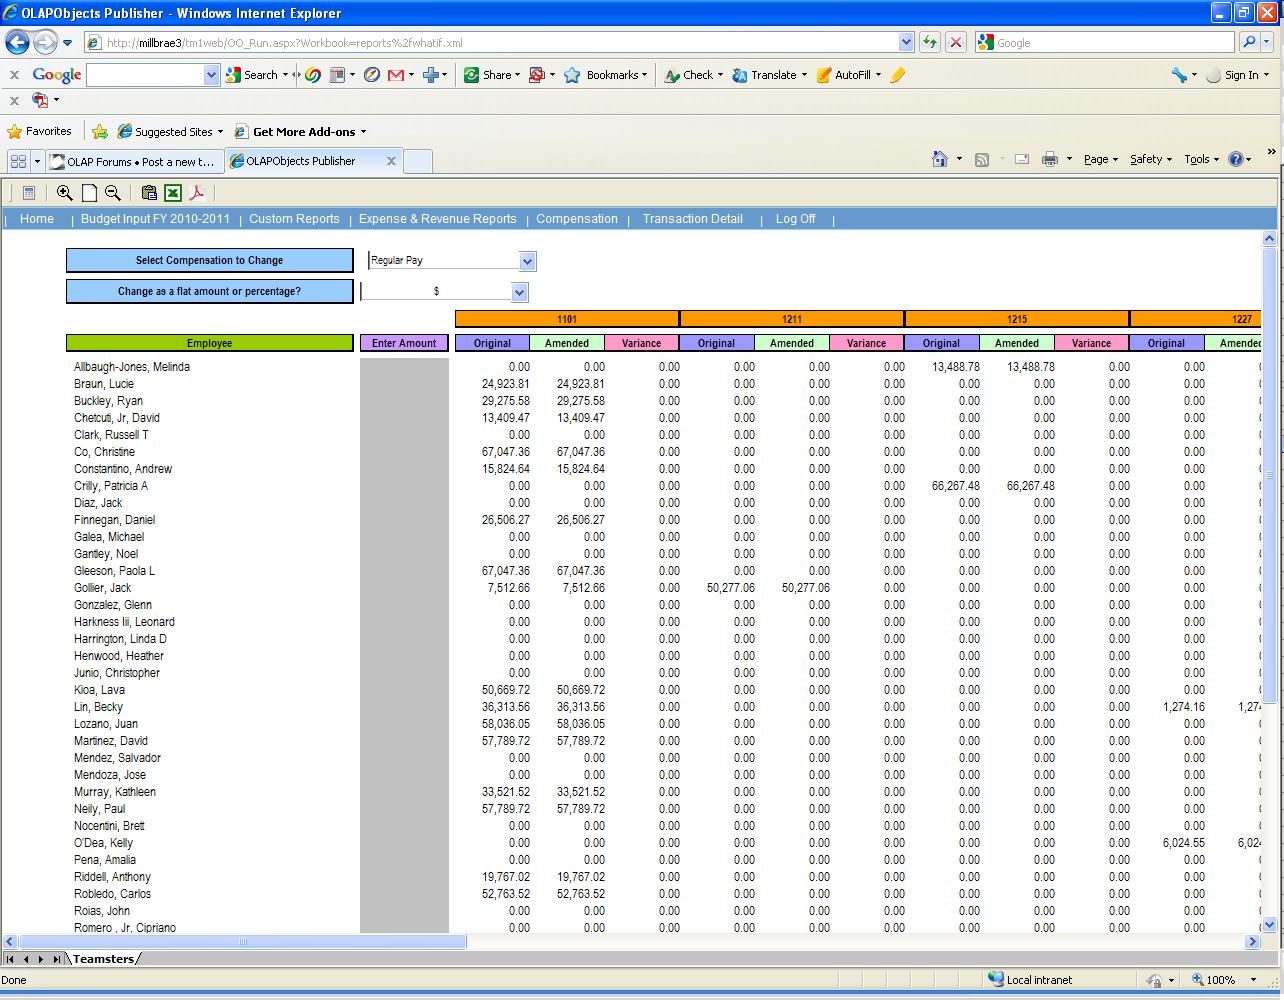Open Budget Input FY 2010-2011 menu

pyautogui.click(x=155, y=219)
